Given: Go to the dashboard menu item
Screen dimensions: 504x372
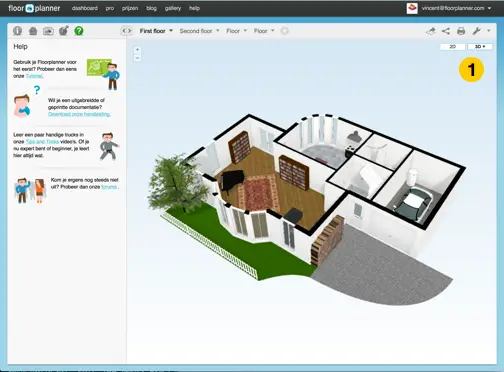Looking at the screenshot, I should [85, 8].
